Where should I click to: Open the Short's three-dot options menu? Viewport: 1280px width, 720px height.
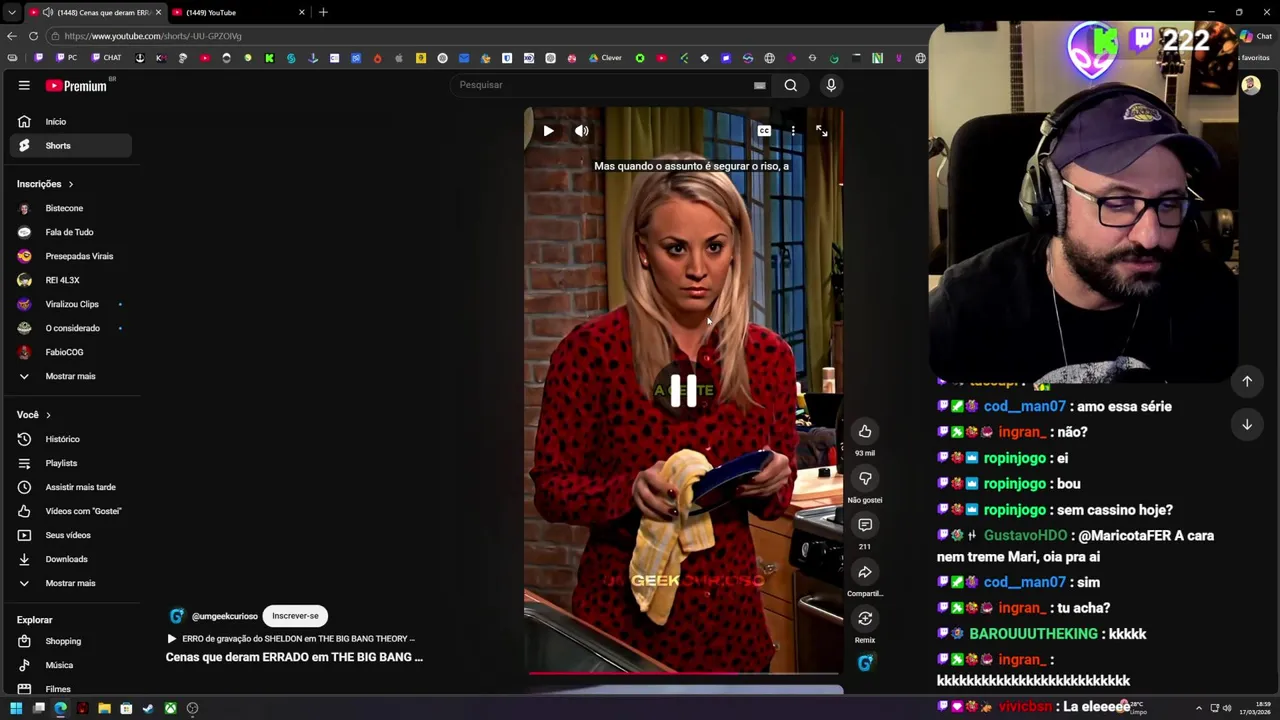click(793, 131)
